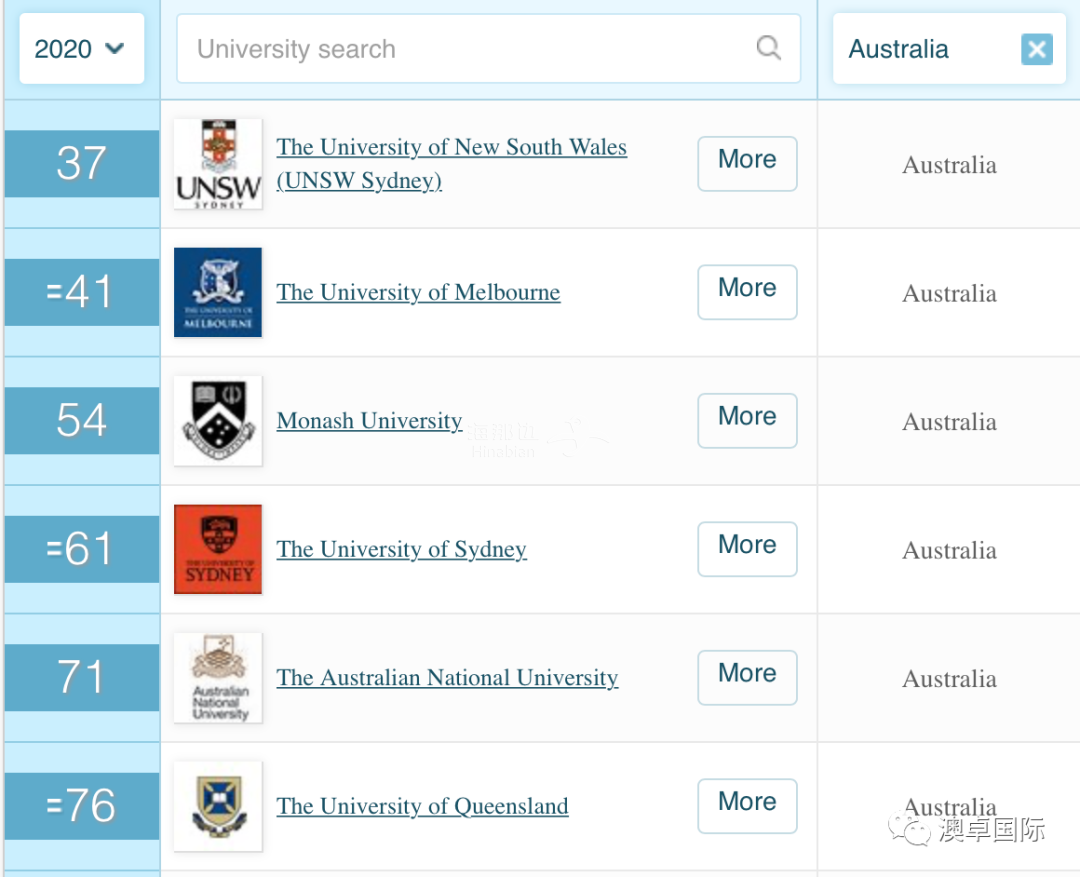Viewport: 1080px width, 877px height.
Task: Open the University of Melbourne logo thumbnail
Action: tap(218, 292)
